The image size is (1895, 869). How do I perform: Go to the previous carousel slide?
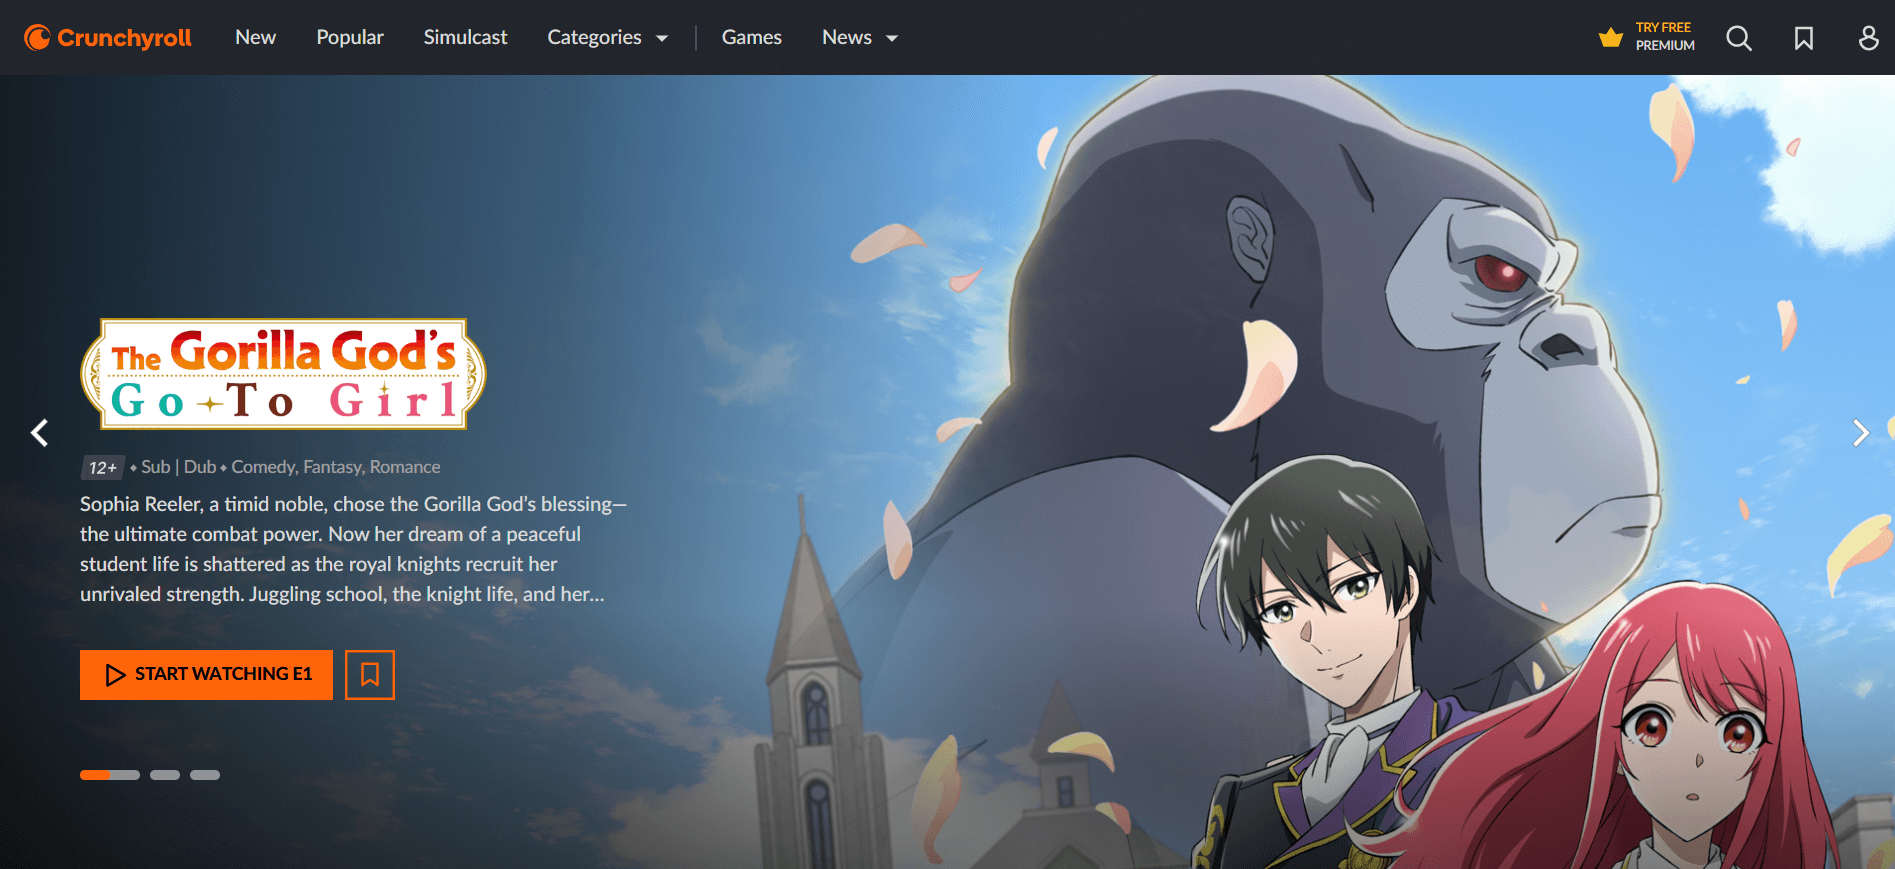pyautogui.click(x=40, y=433)
